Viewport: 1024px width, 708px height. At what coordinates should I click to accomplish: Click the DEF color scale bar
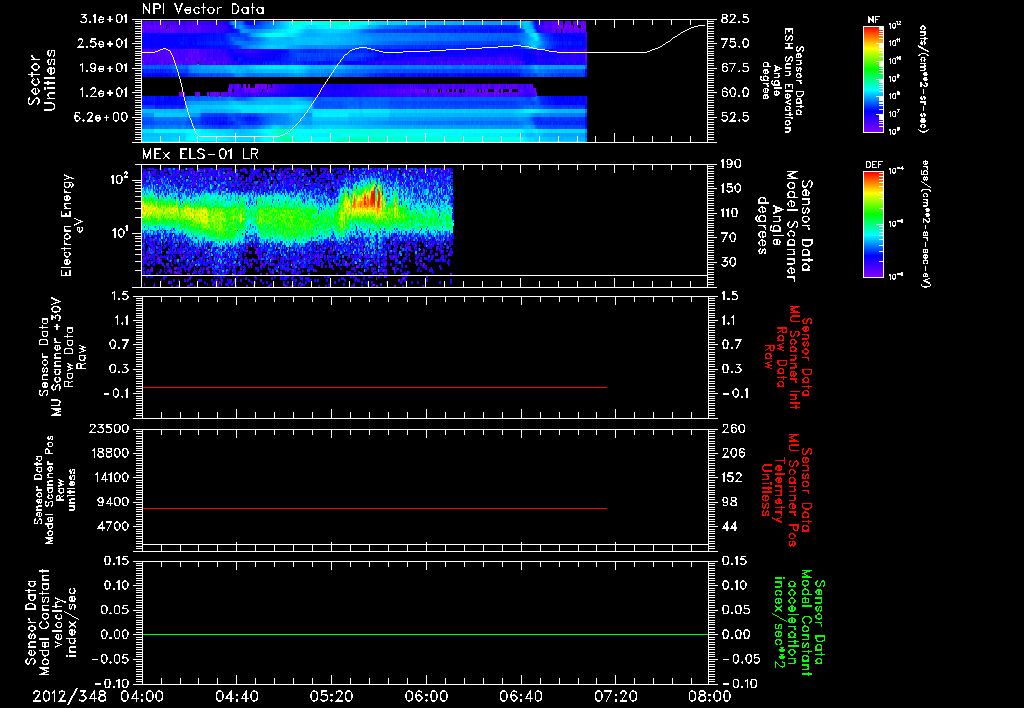click(873, 223)
